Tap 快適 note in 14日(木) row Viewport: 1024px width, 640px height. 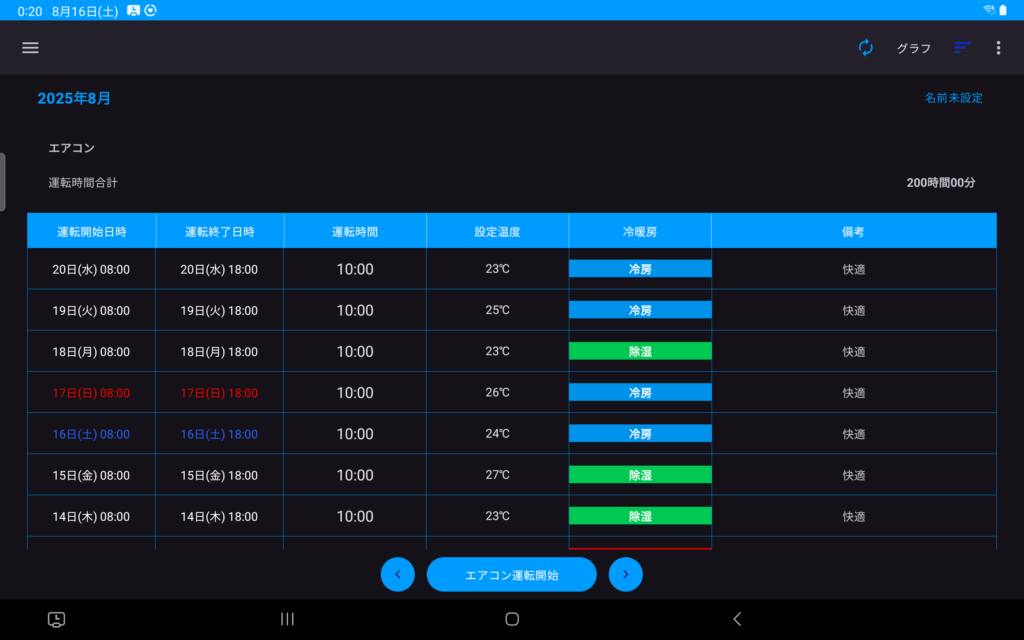point(854,516)
